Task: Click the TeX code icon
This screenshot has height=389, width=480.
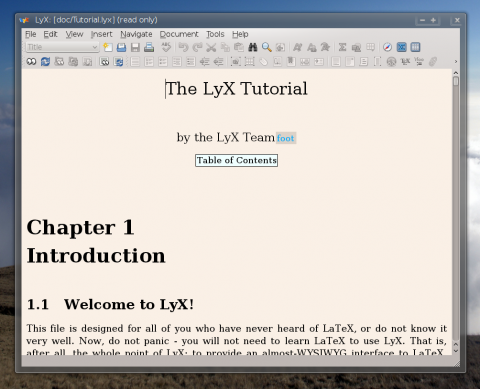Action: [405, 62]
